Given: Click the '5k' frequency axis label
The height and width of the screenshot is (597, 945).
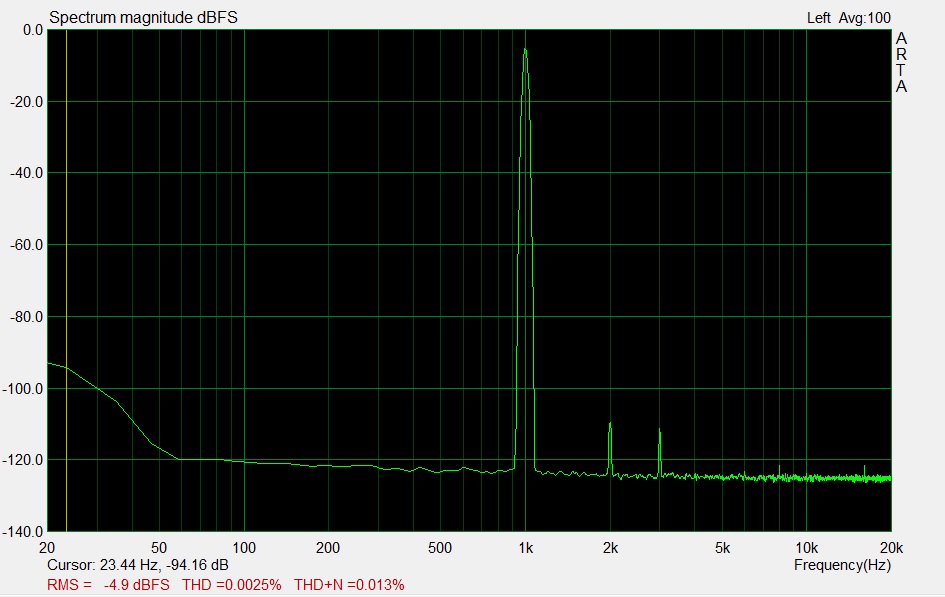Looking at the screenshot, I should tap(723, 548).
